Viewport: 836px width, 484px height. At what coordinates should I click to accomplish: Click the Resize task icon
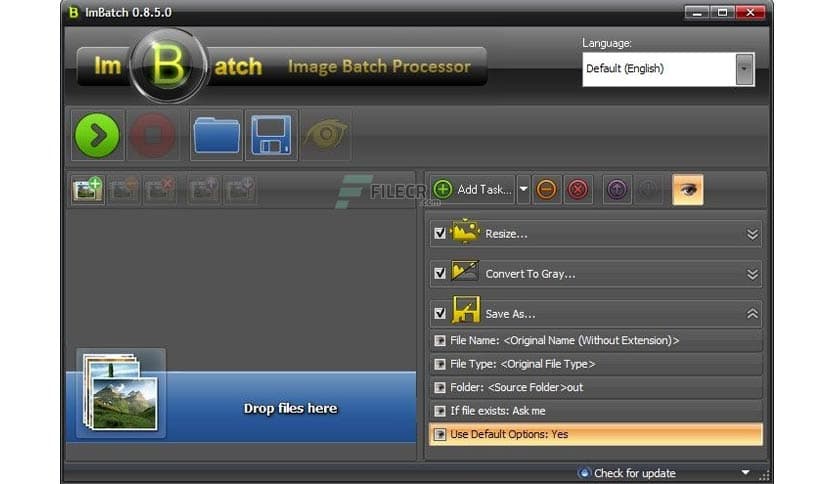pos(465,232)
